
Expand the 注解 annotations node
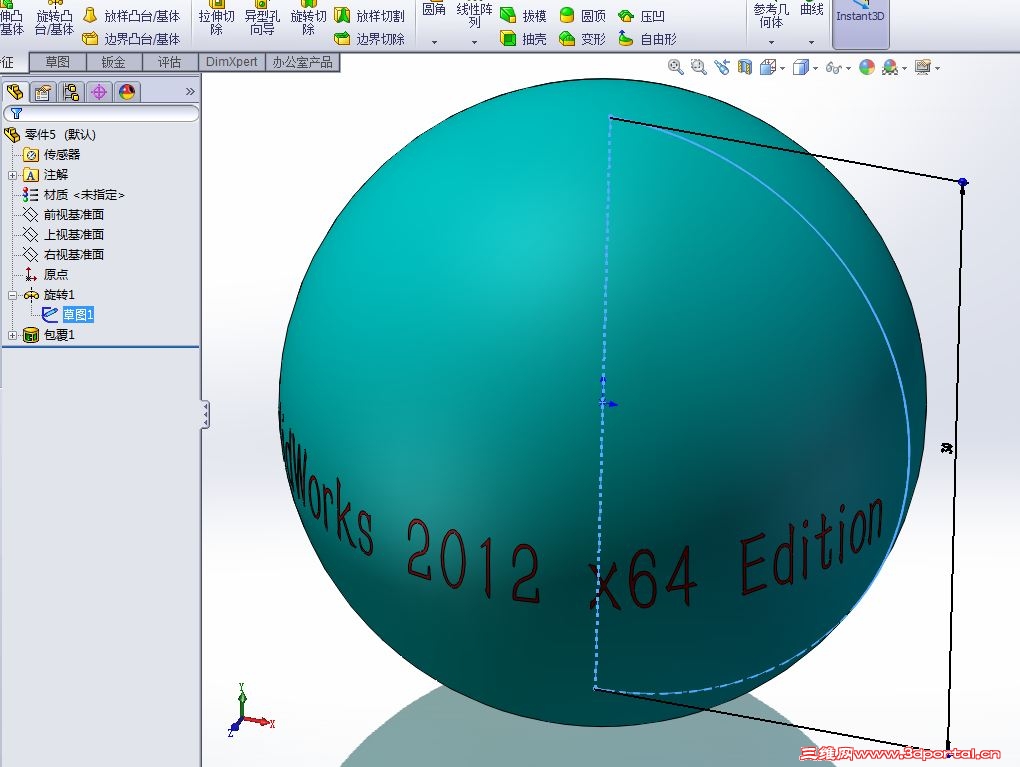12,175
